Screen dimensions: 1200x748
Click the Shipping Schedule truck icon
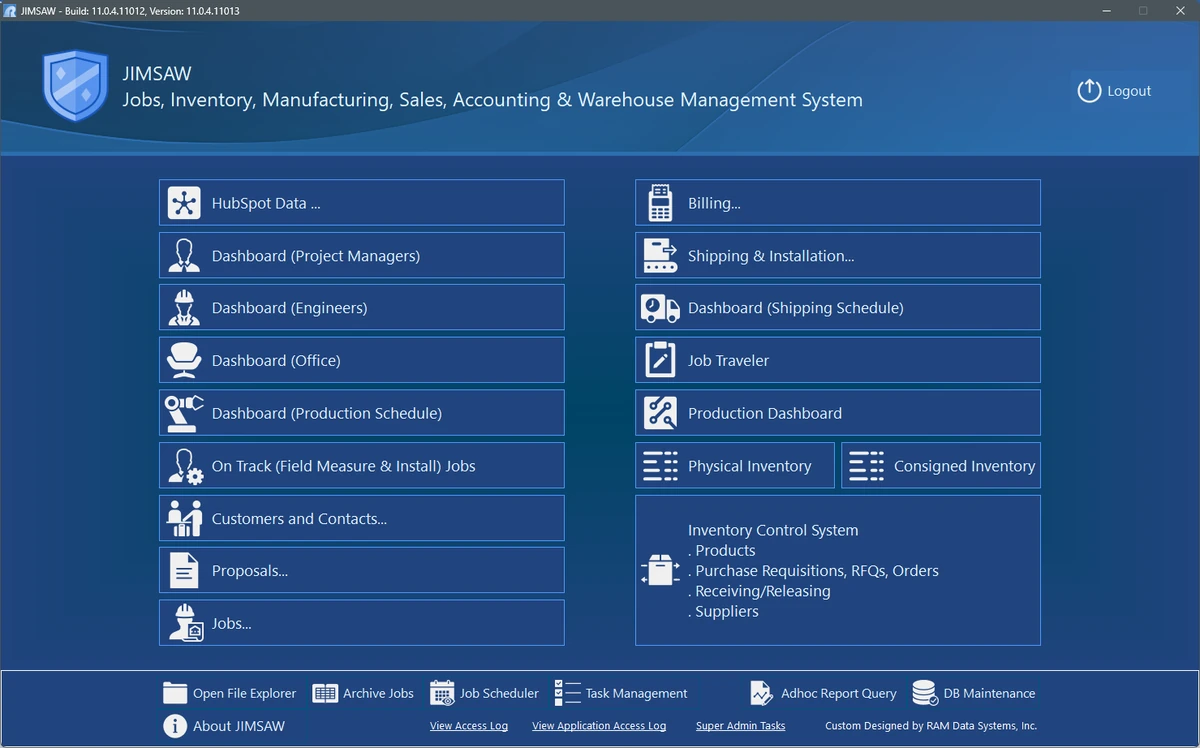pos(660,308)
